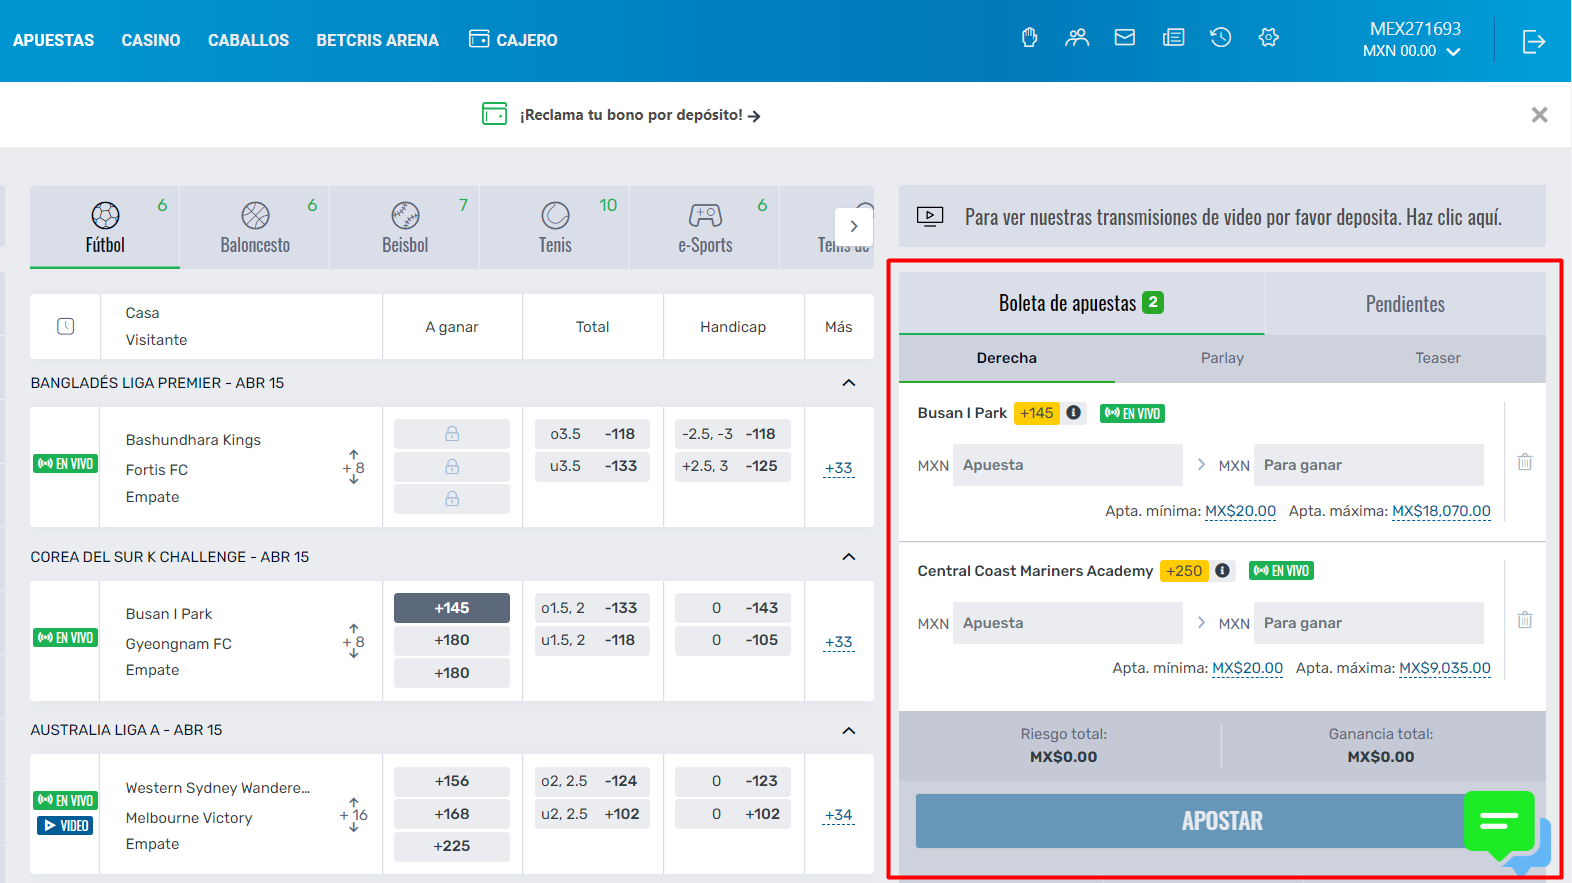The image size is (1572, 883).
Task: Delete the Central Coast Mariners Academy selection
Action: coord(1525,620)
